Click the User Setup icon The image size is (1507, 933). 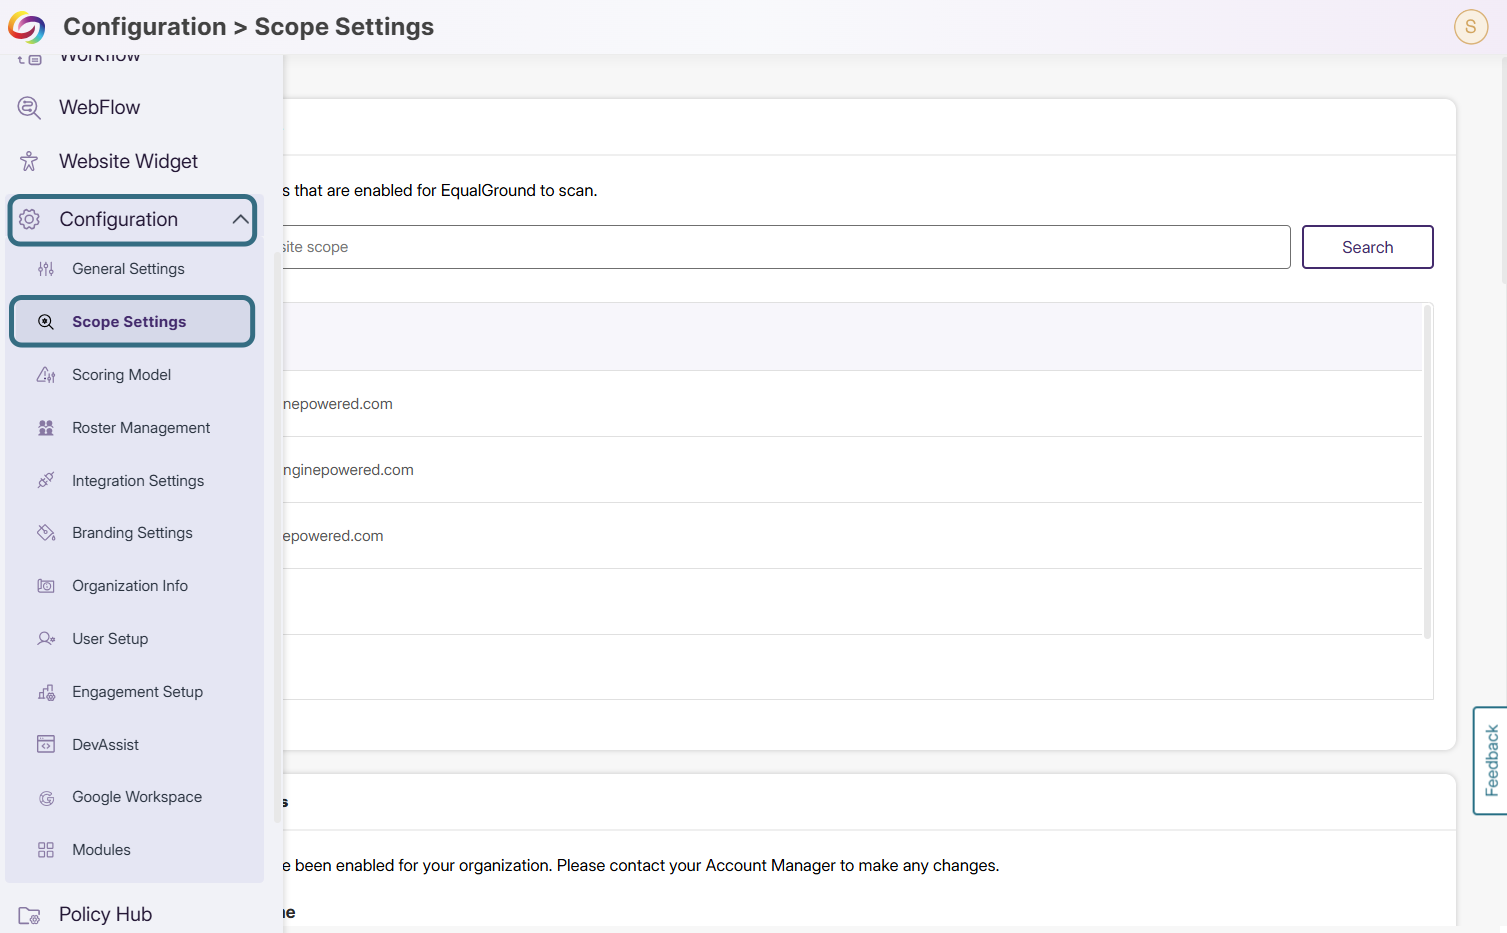(x=46, y=639)
